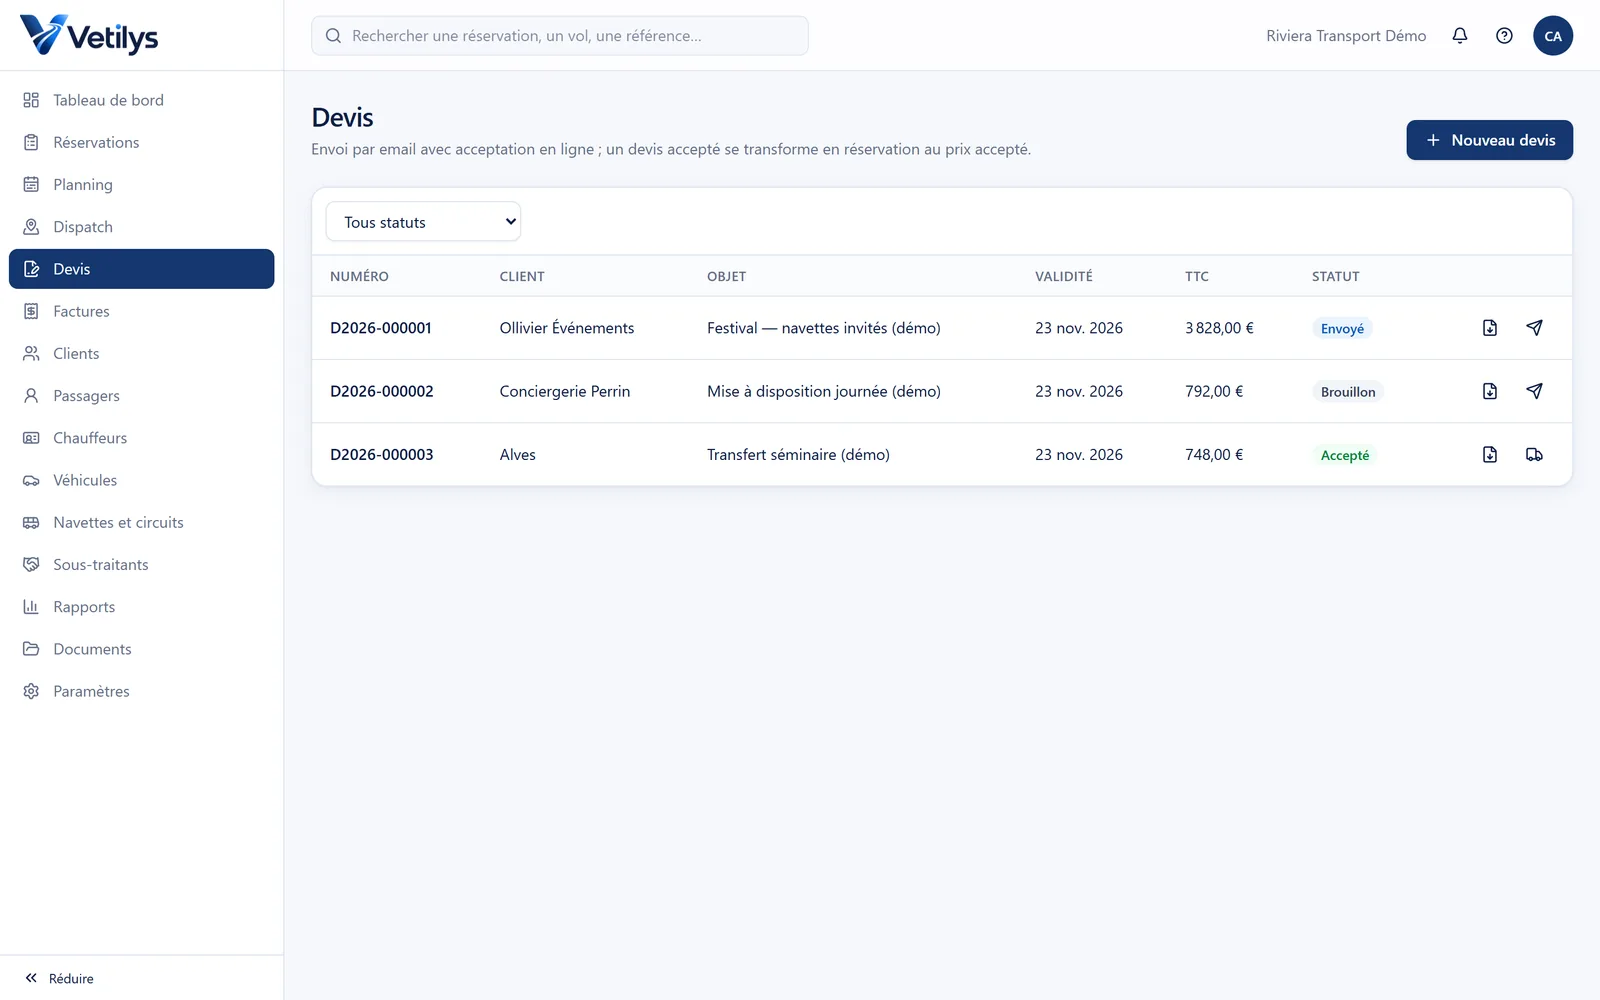The width and height of the screenshot is (1600, 1000).
Task: Open quote number D2026-000001
Action: pyautogui.click(x=381, y=328)
